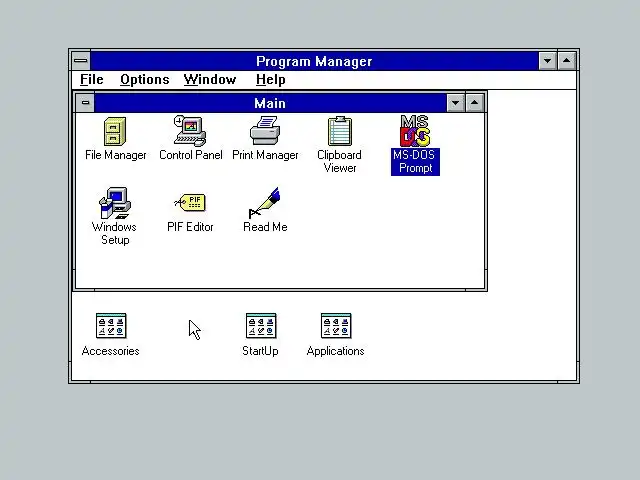Viewport: 640px width, 480px height.
Task: Open the File menu
Action: tap(91, 80)
